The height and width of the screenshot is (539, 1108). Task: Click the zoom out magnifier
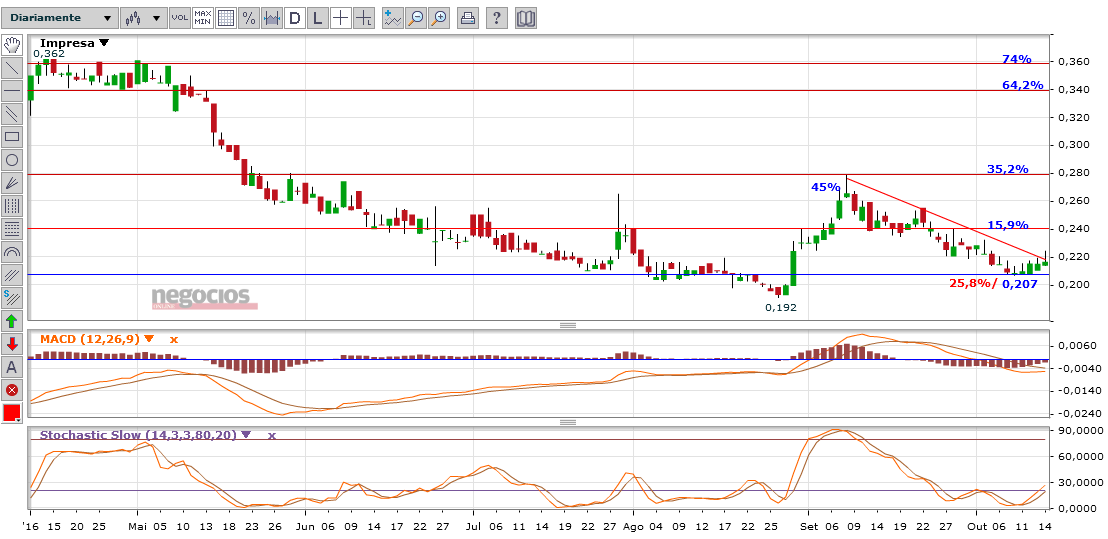pyautogui.click(x=416, y=18)
